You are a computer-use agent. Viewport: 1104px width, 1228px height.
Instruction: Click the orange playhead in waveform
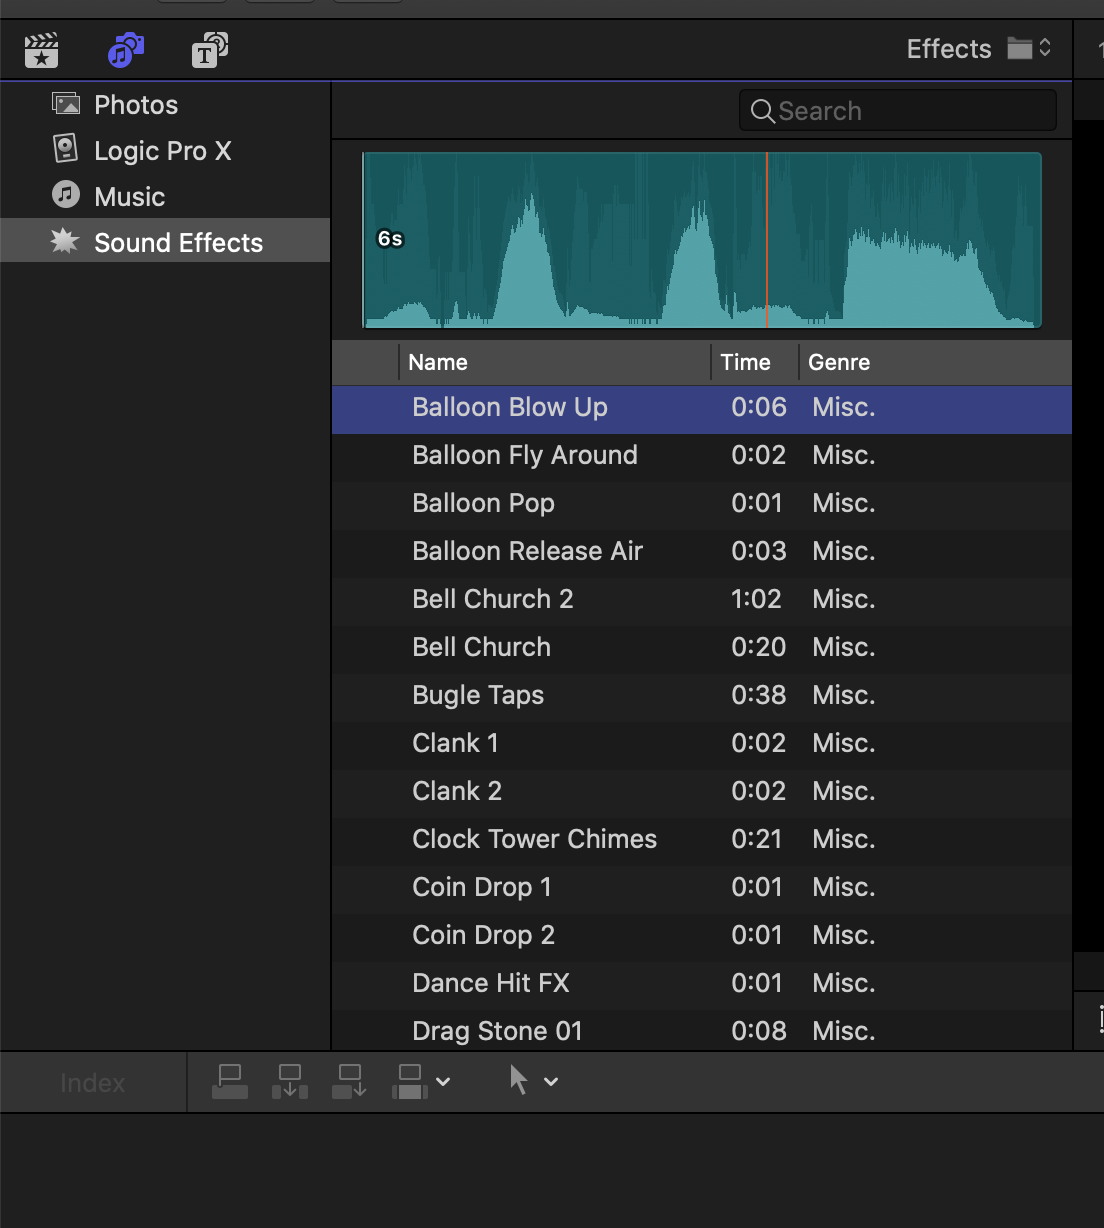pos(767,240)
